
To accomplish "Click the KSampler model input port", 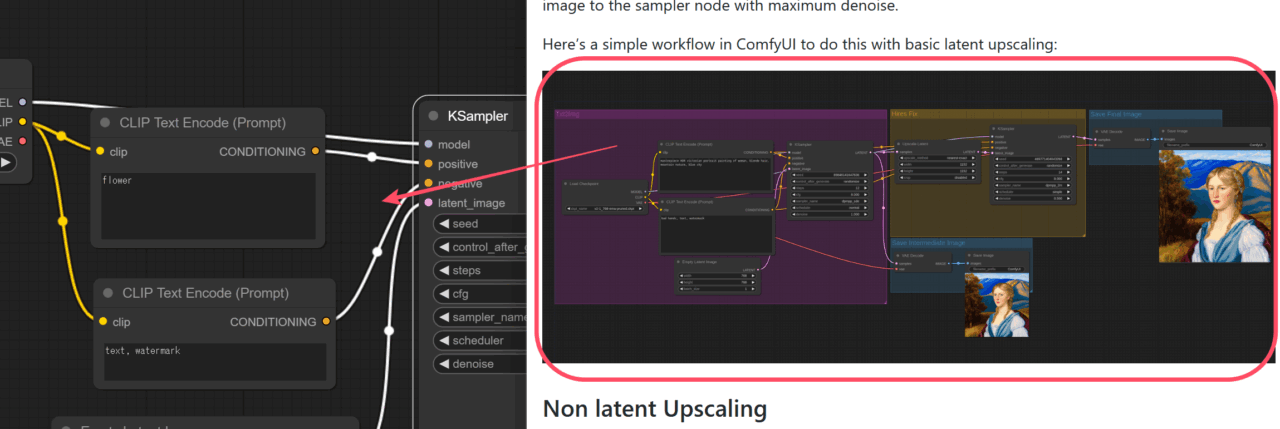I will click(429, 144).
